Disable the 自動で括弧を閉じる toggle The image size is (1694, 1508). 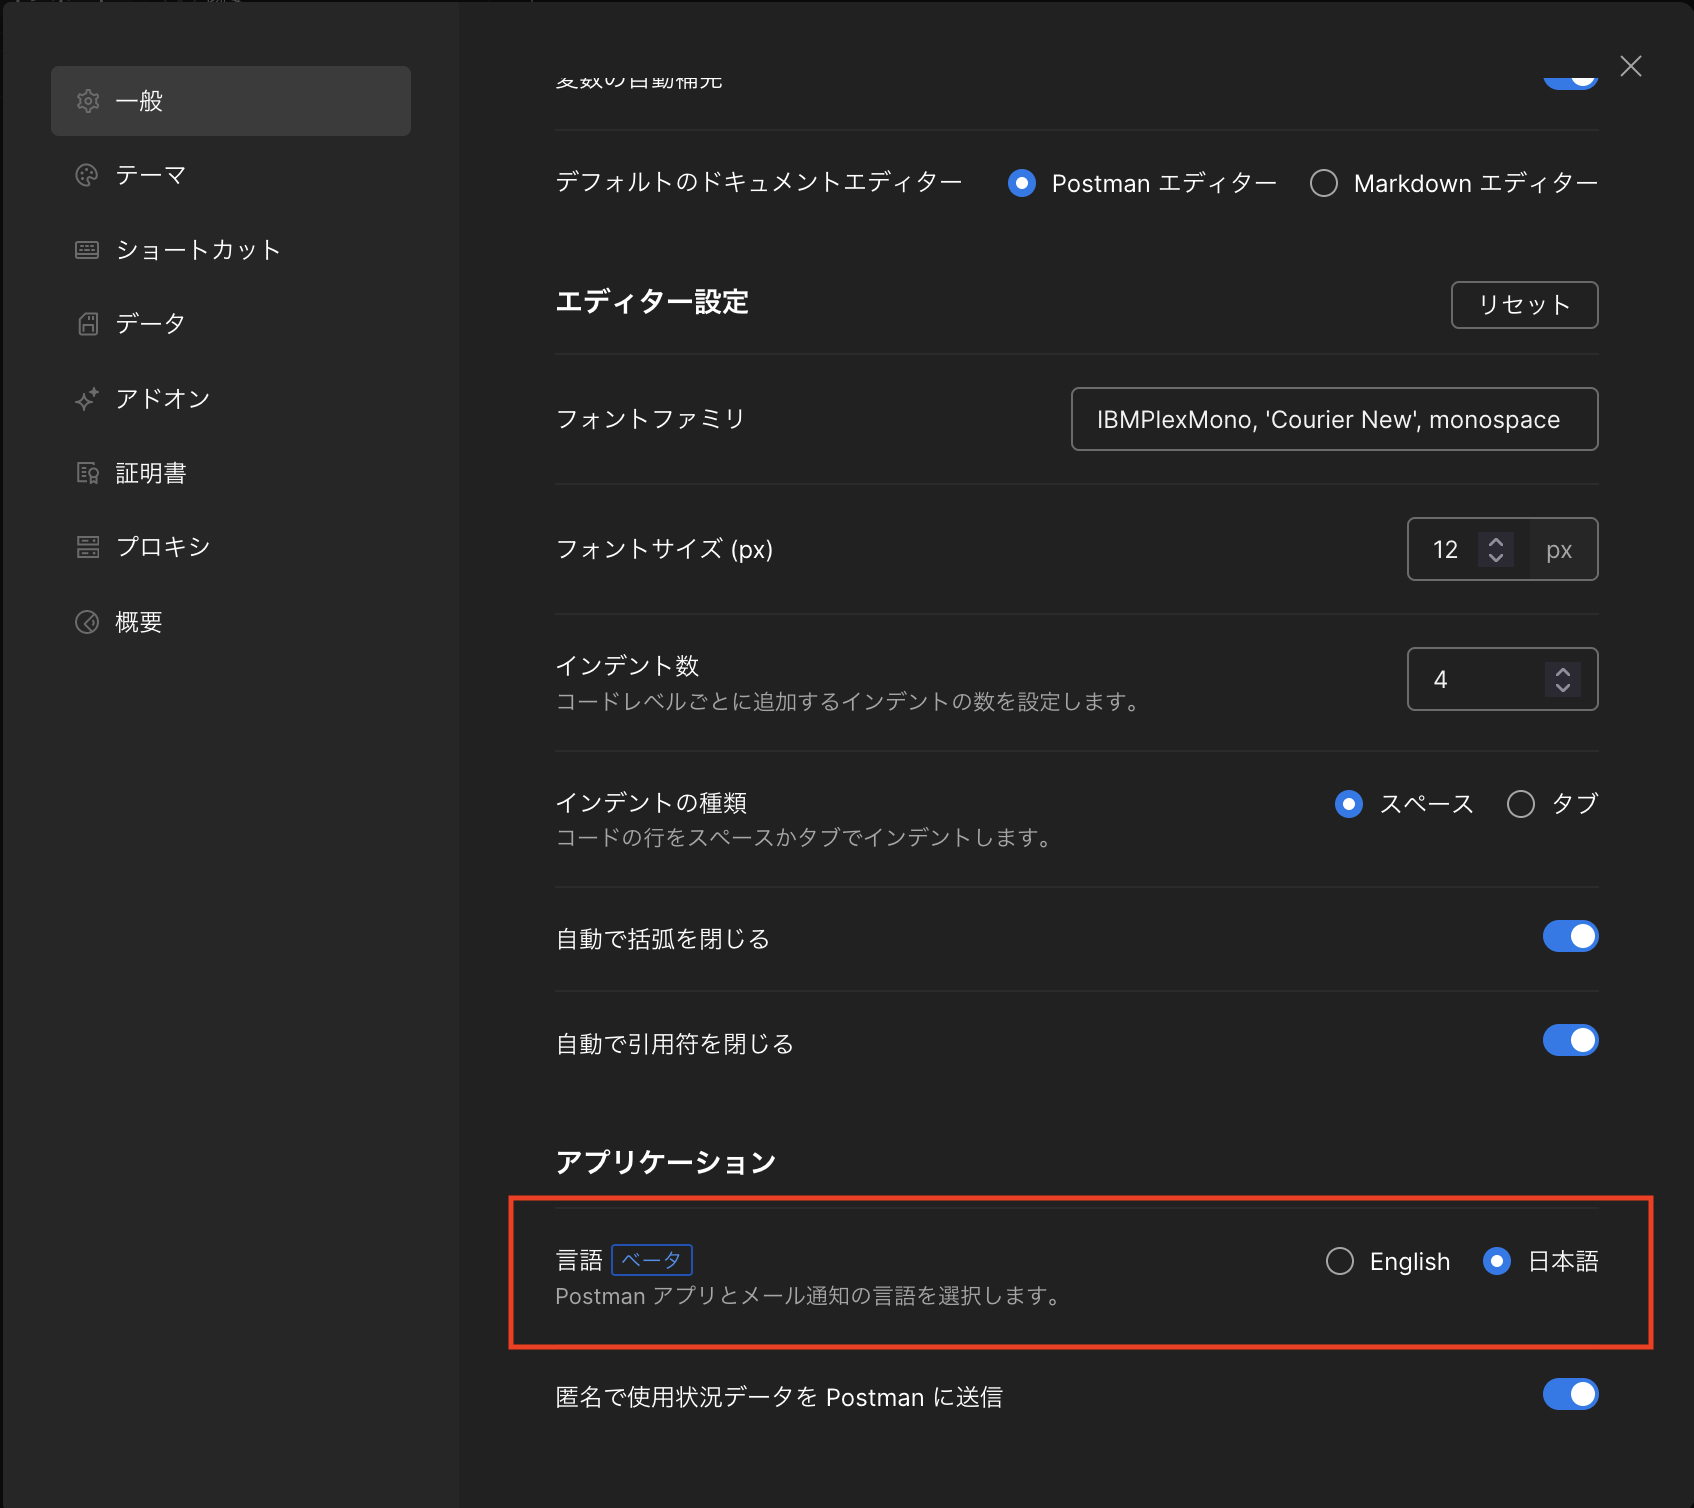point(1569,936)
